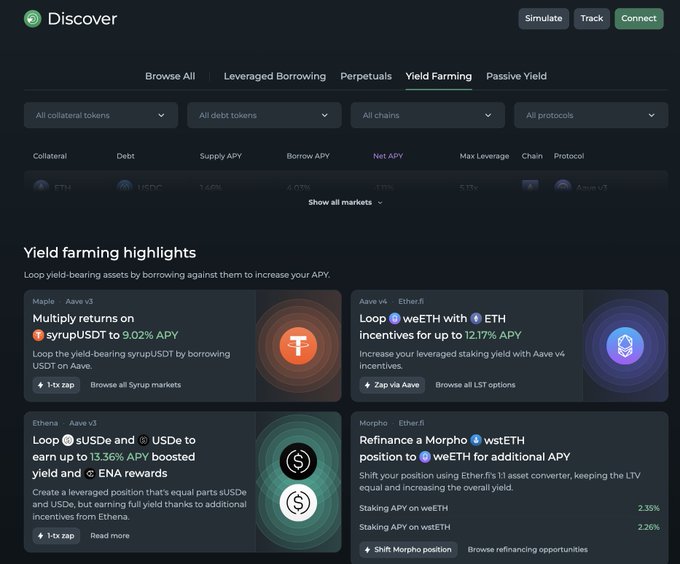Switch to Passive Yield tab
The image size is (680, 564).
click(x=516, y=76)
